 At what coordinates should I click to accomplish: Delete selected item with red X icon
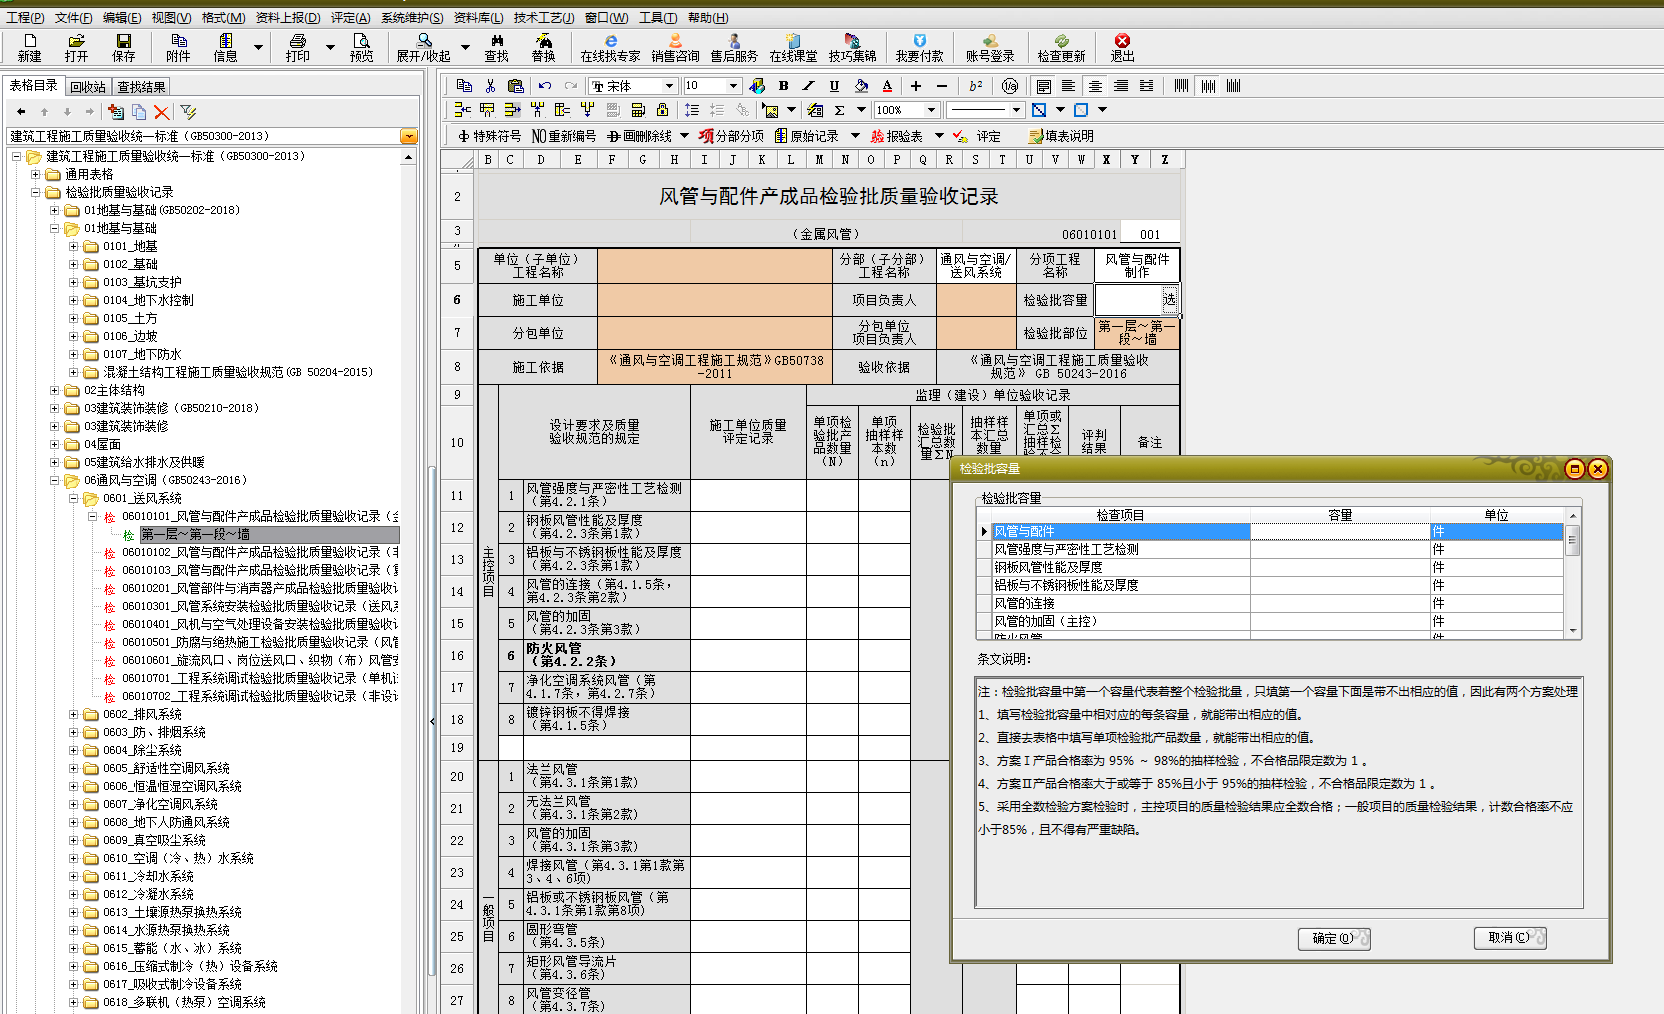(x=162, y=112)
